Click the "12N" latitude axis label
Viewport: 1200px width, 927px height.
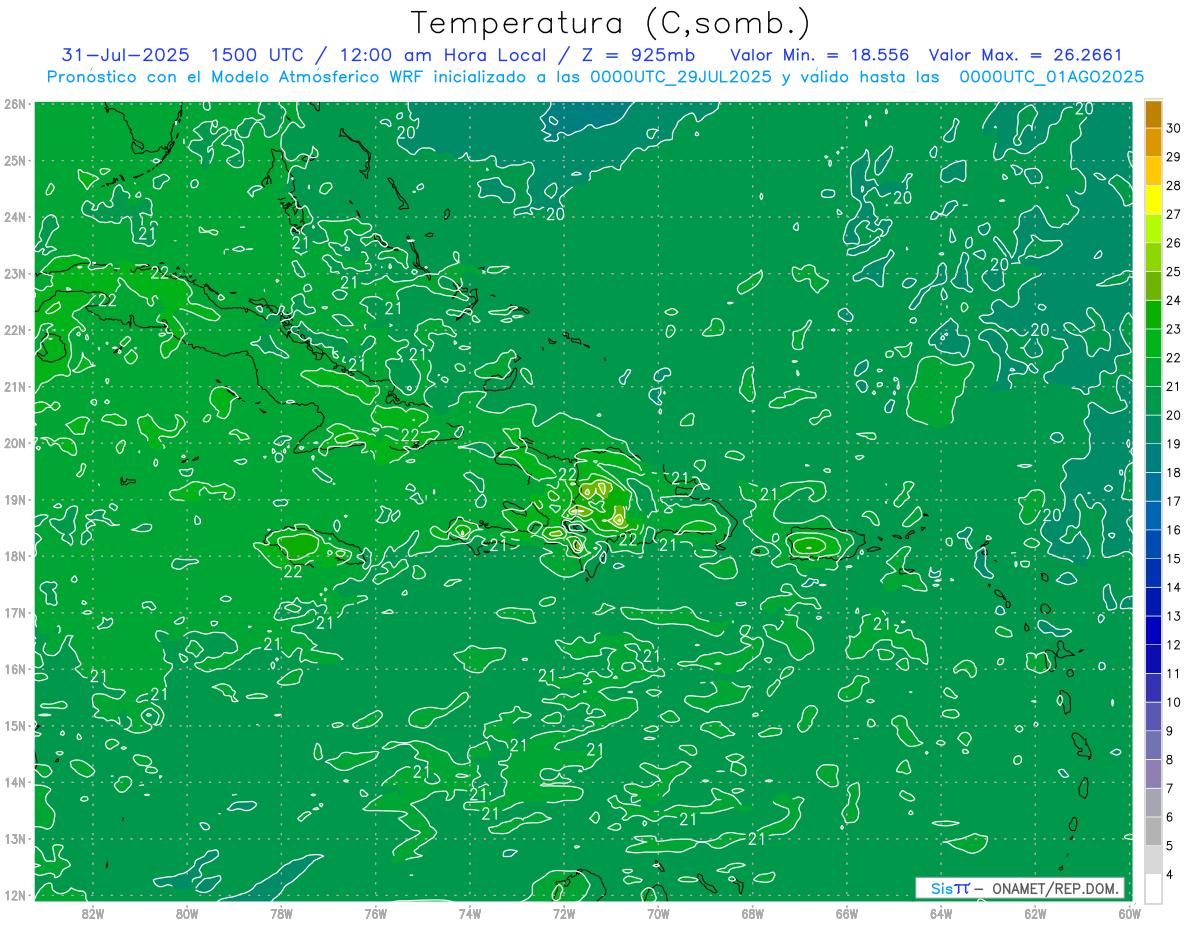pos(15,895)
